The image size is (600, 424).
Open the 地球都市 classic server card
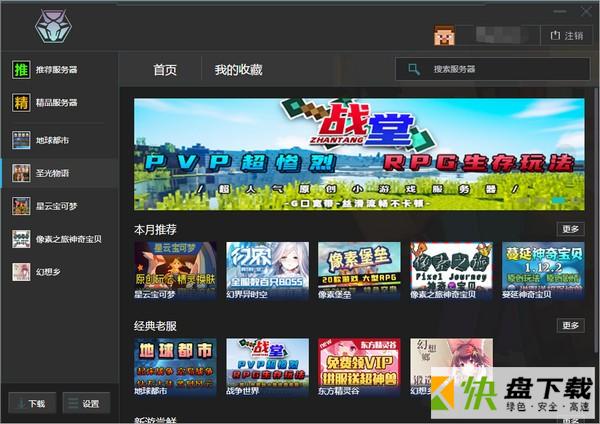[175, 367]
